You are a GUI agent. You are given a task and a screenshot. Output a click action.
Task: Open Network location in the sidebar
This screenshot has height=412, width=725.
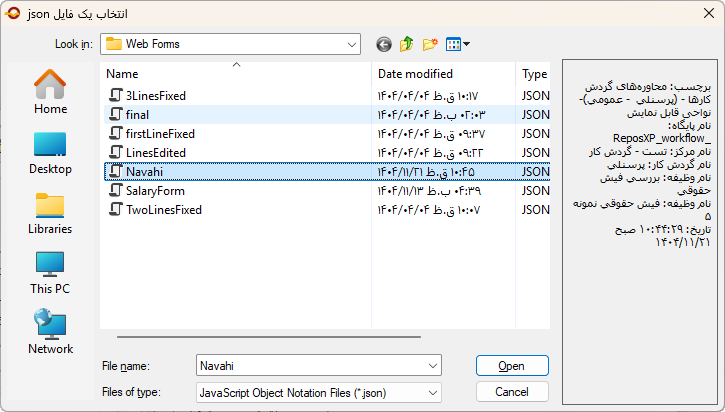(x=50, y=332)
